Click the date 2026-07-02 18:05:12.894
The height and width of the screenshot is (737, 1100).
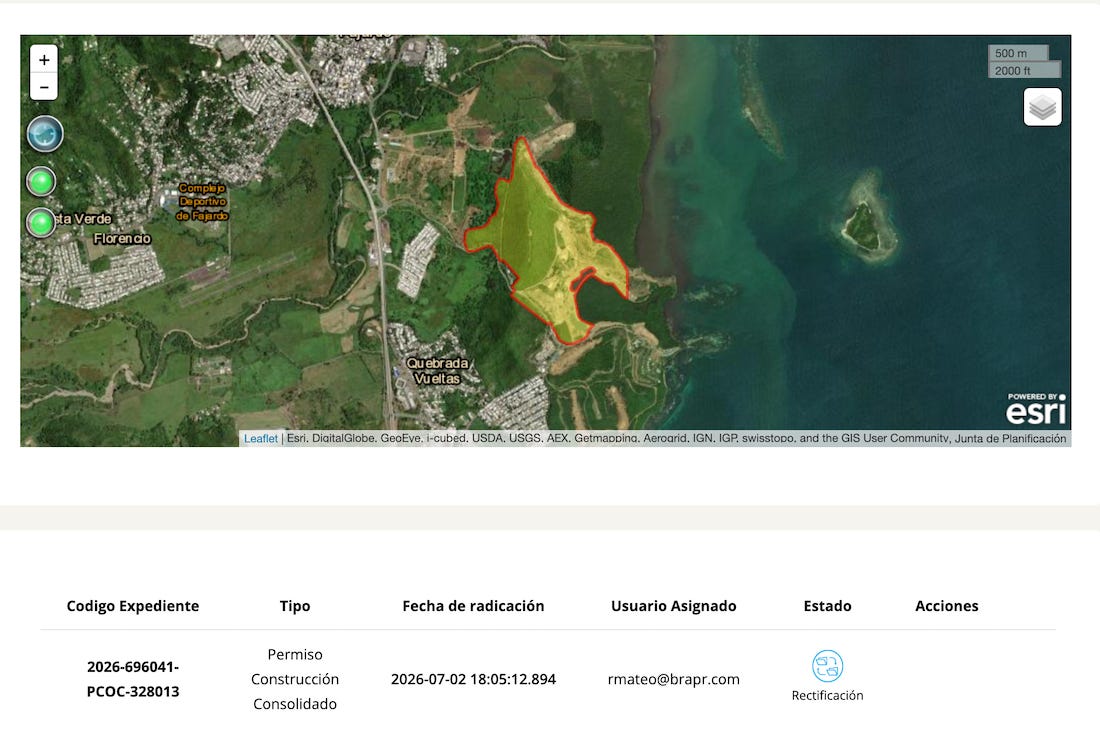(x=473, y=679)
